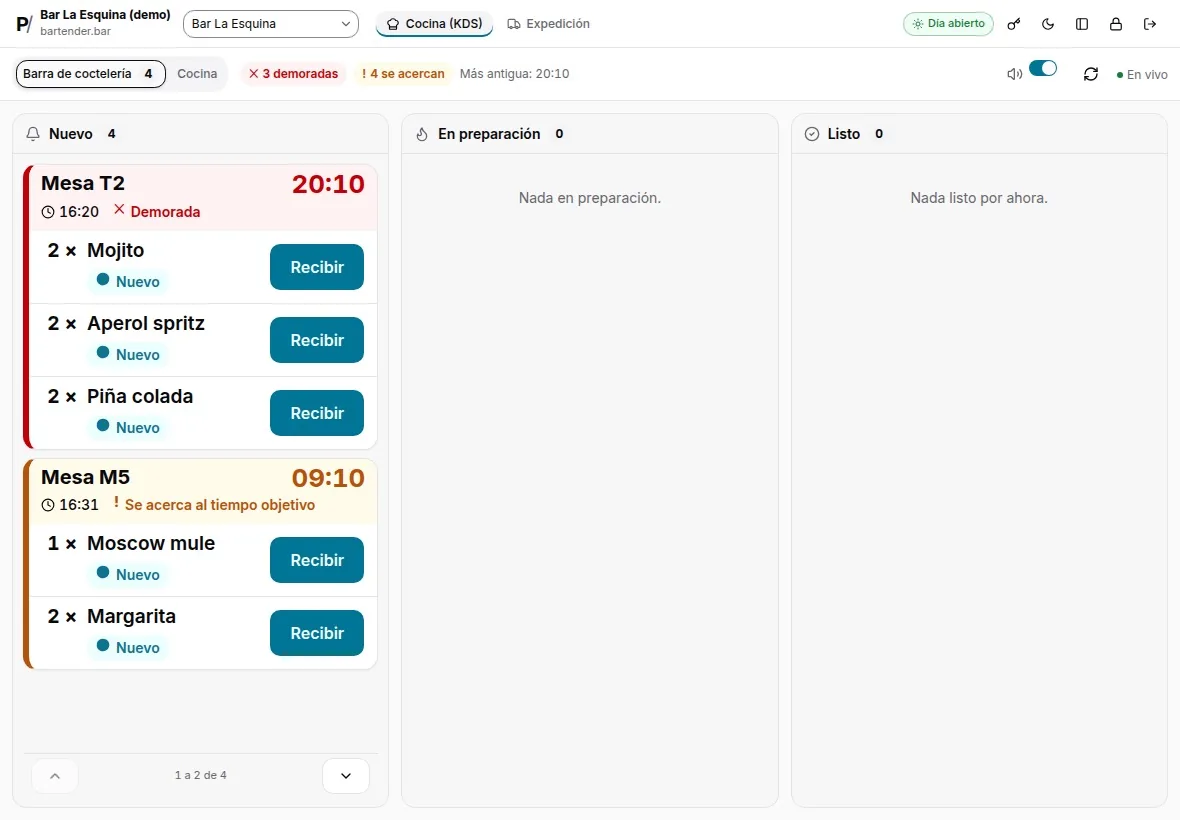Switch to dark mode moon icon
This screenshot has height=820, width=1180.
click(x=1048, y=24)
